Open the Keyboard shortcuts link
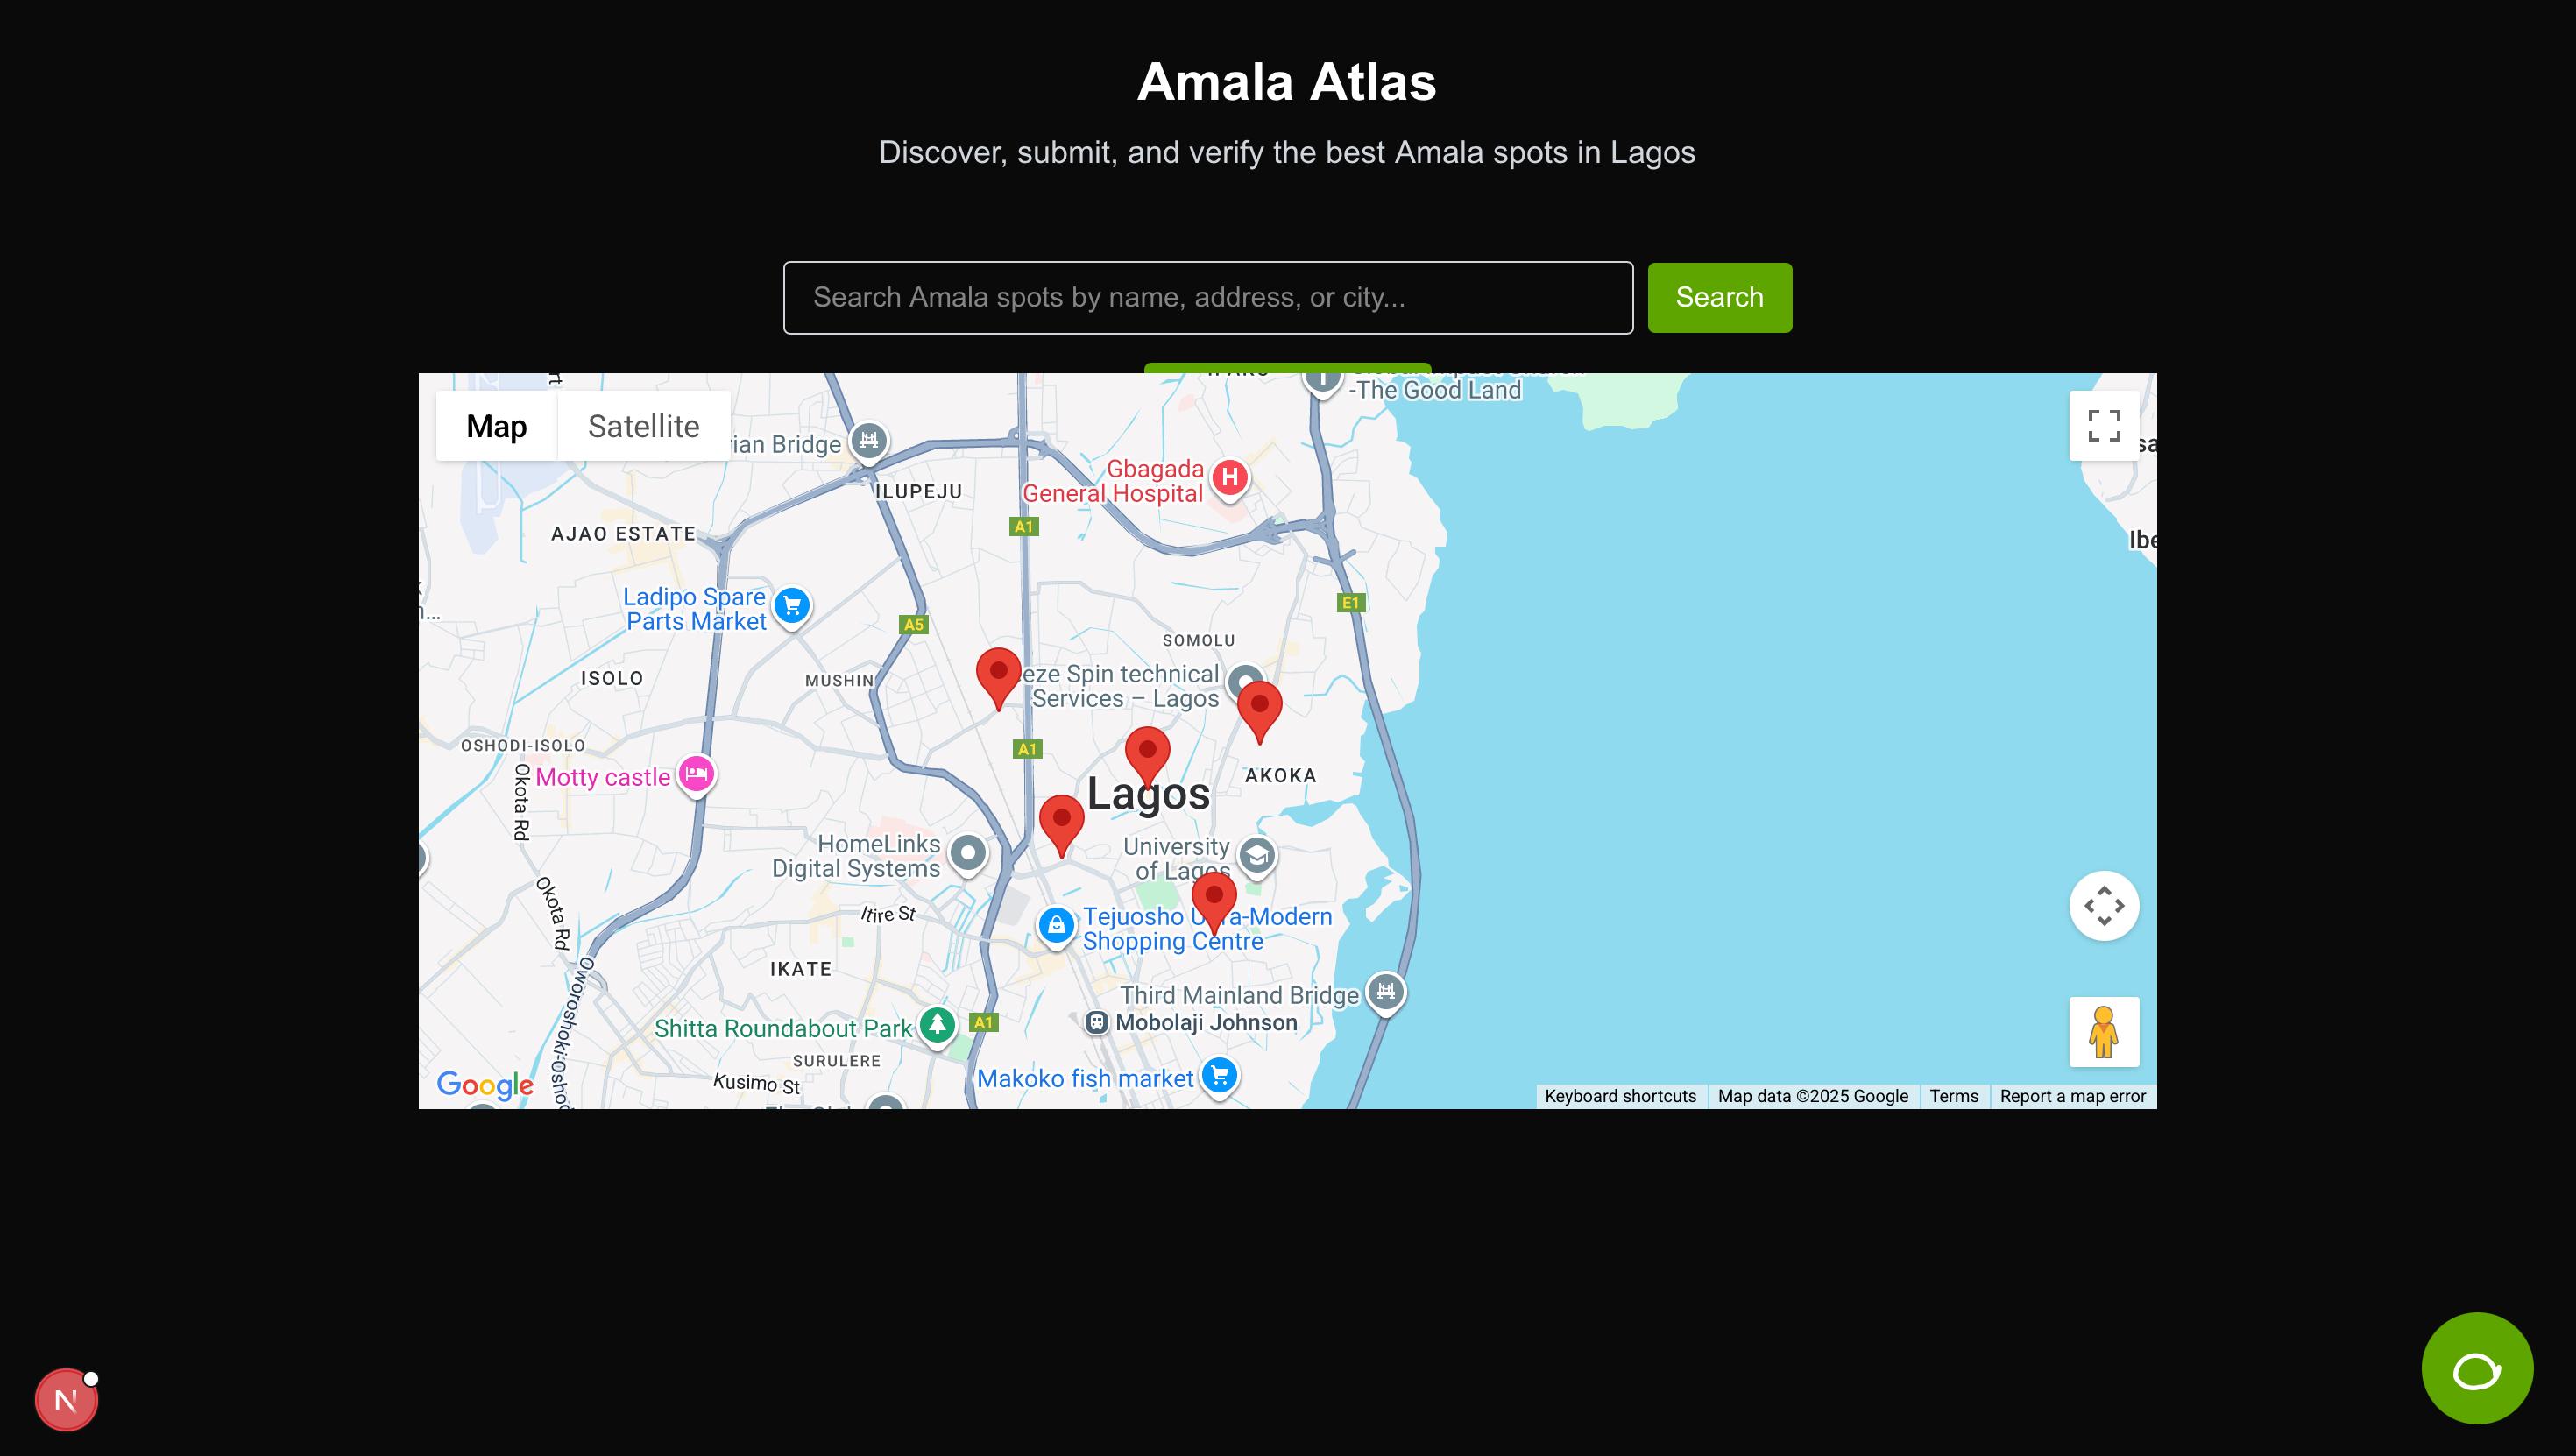Screen dimensions: 2576x1456 [1620, 1096]
